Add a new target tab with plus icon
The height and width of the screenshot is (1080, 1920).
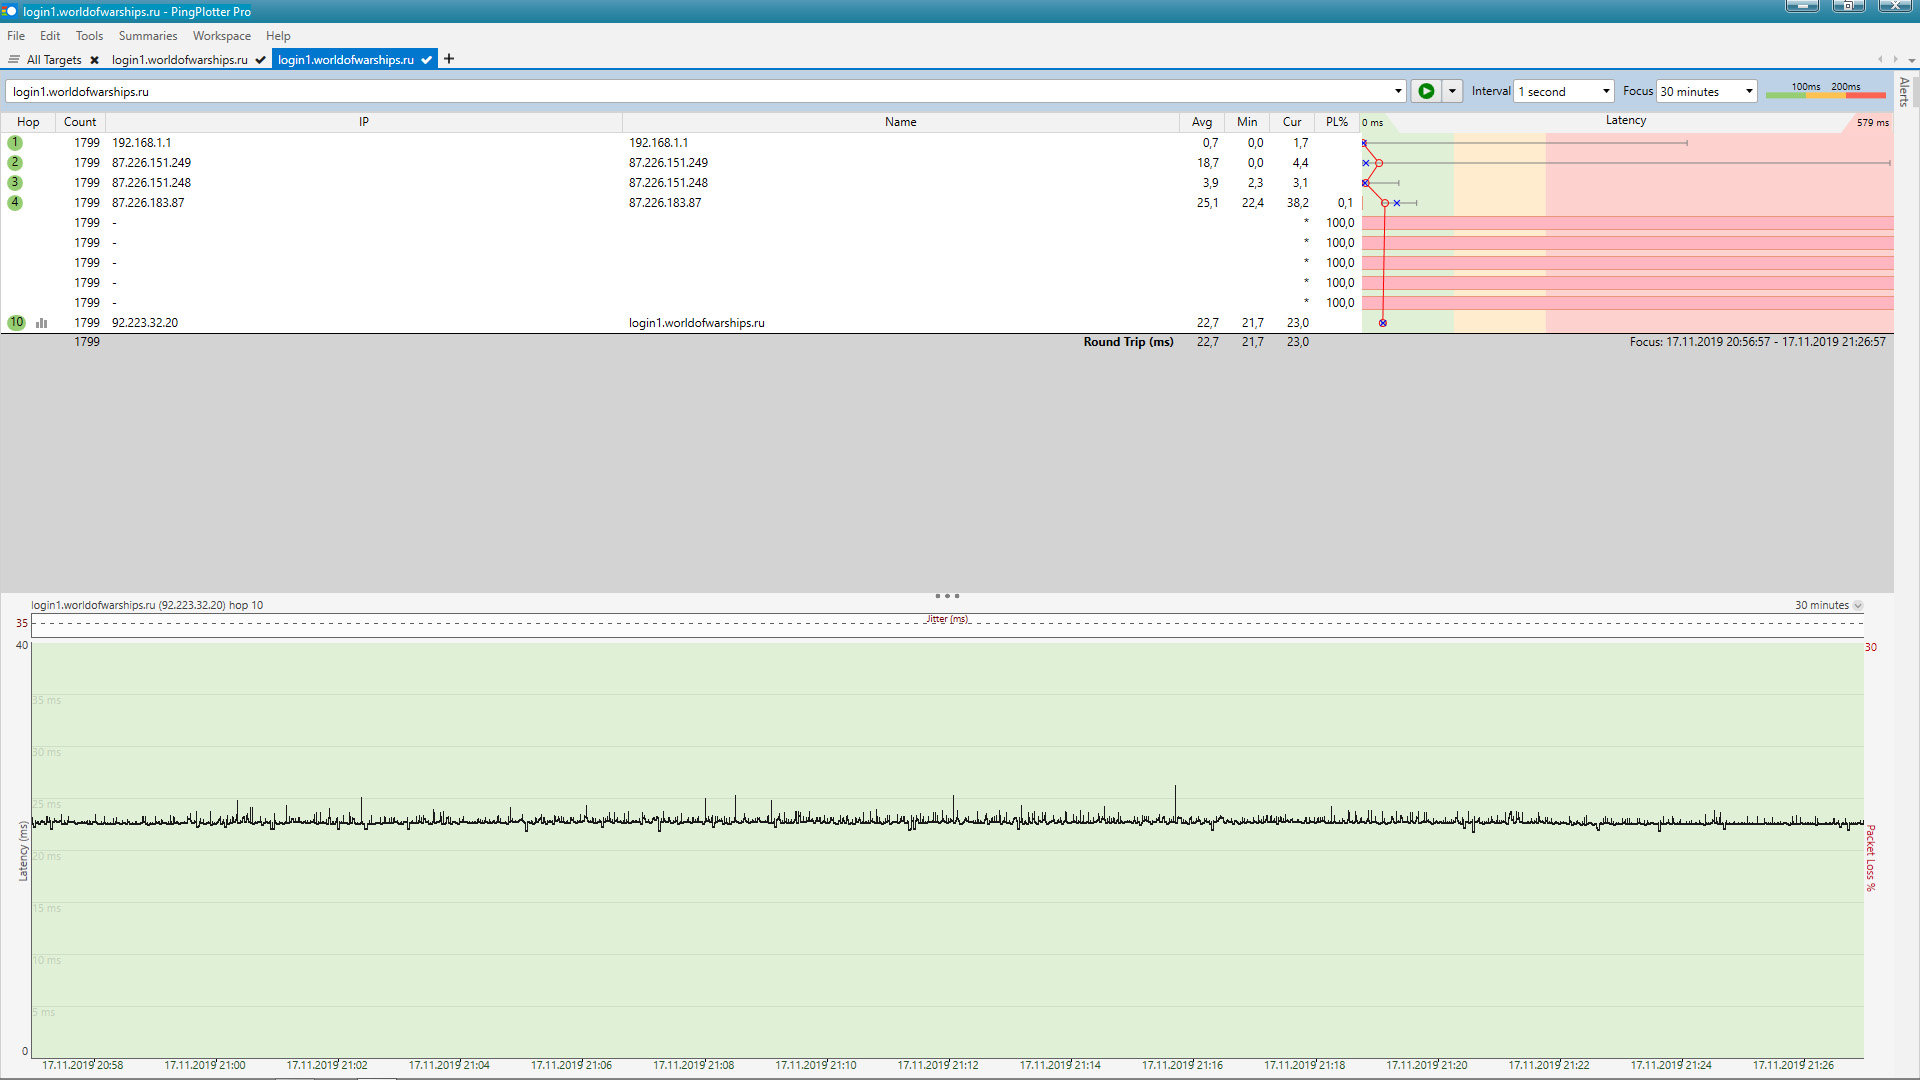449,59
